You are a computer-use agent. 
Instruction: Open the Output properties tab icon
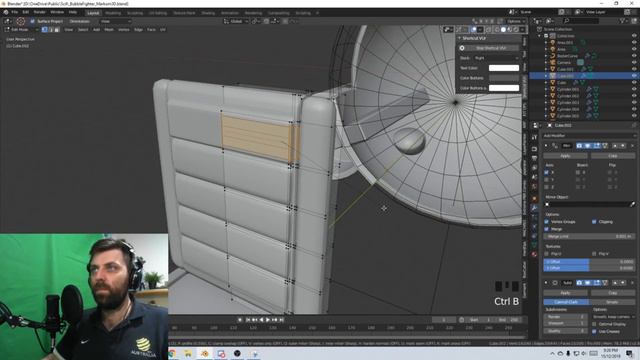534,158
